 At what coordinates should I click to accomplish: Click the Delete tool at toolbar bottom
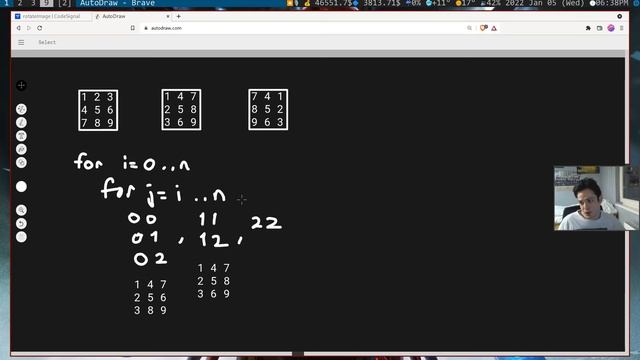(21, 237)
